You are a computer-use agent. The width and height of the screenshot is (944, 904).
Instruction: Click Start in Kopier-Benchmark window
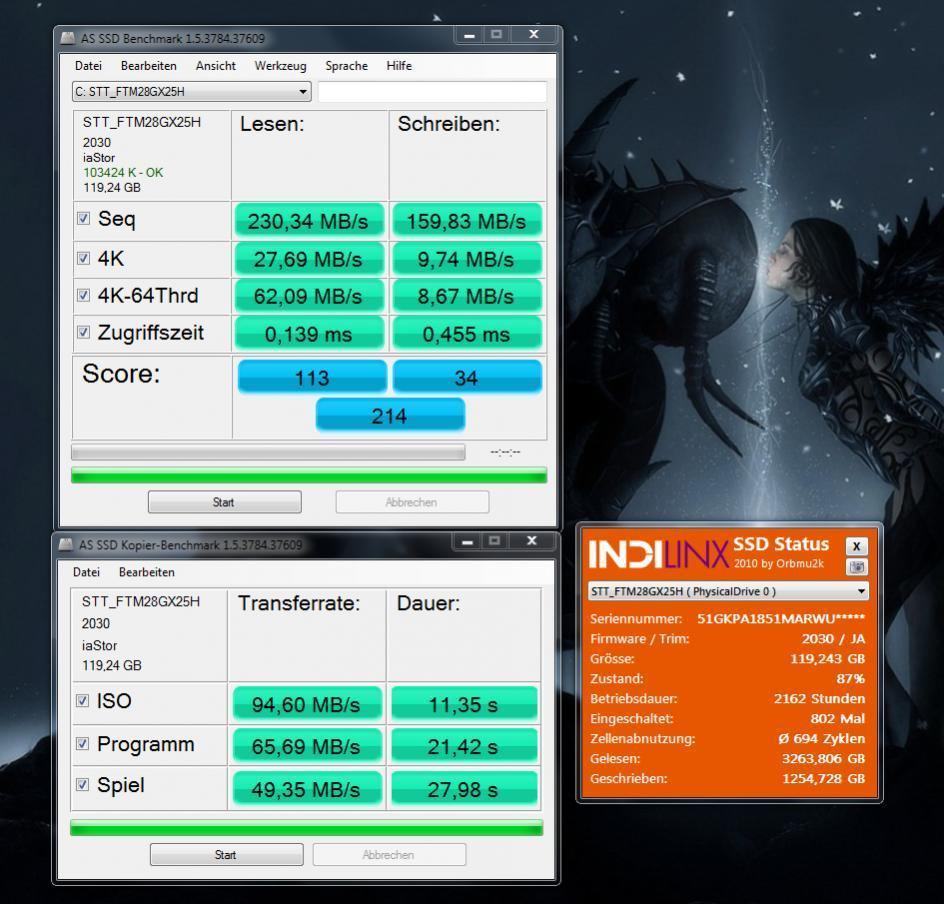226,855
